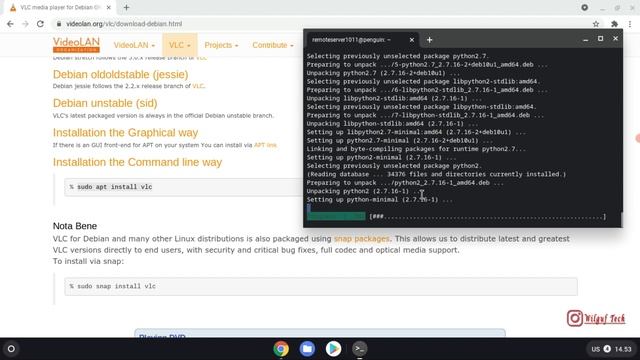
Task: Reload the VLC download page
Action: (x=40, y=24)
